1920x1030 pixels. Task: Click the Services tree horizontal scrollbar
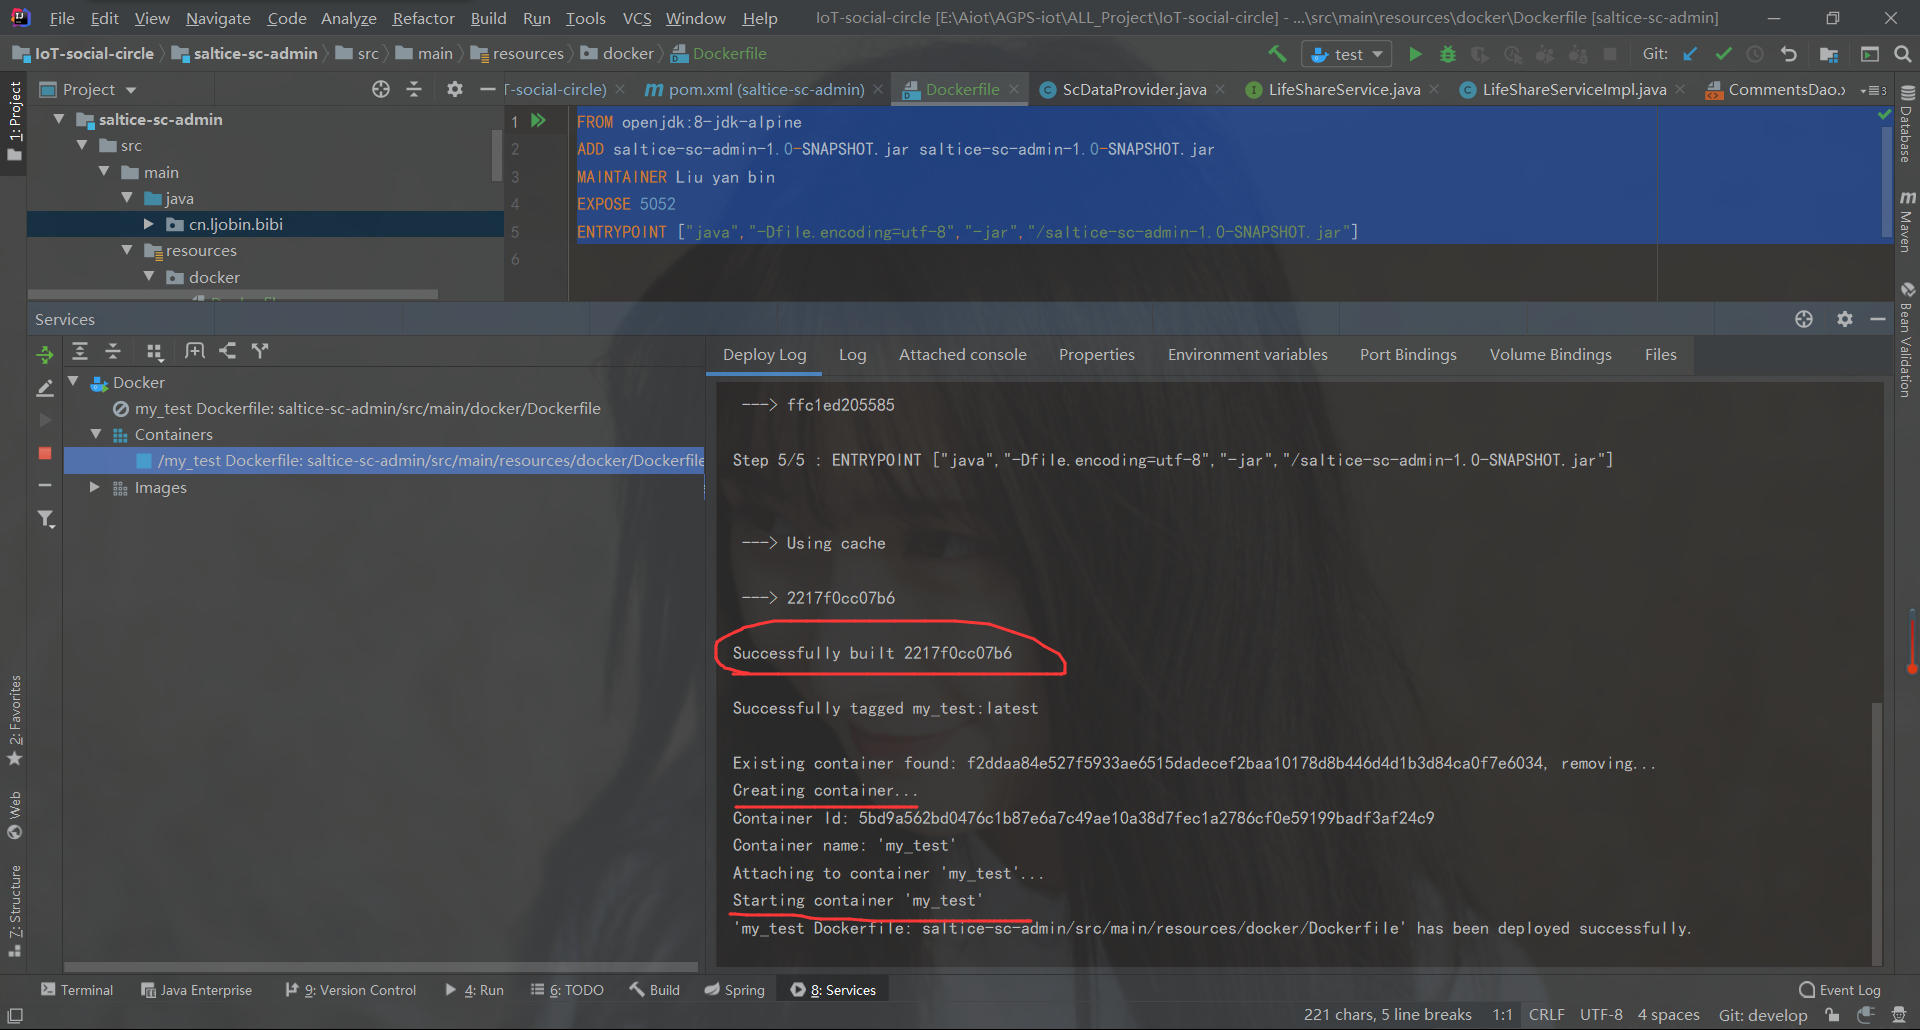click(381, 967)
